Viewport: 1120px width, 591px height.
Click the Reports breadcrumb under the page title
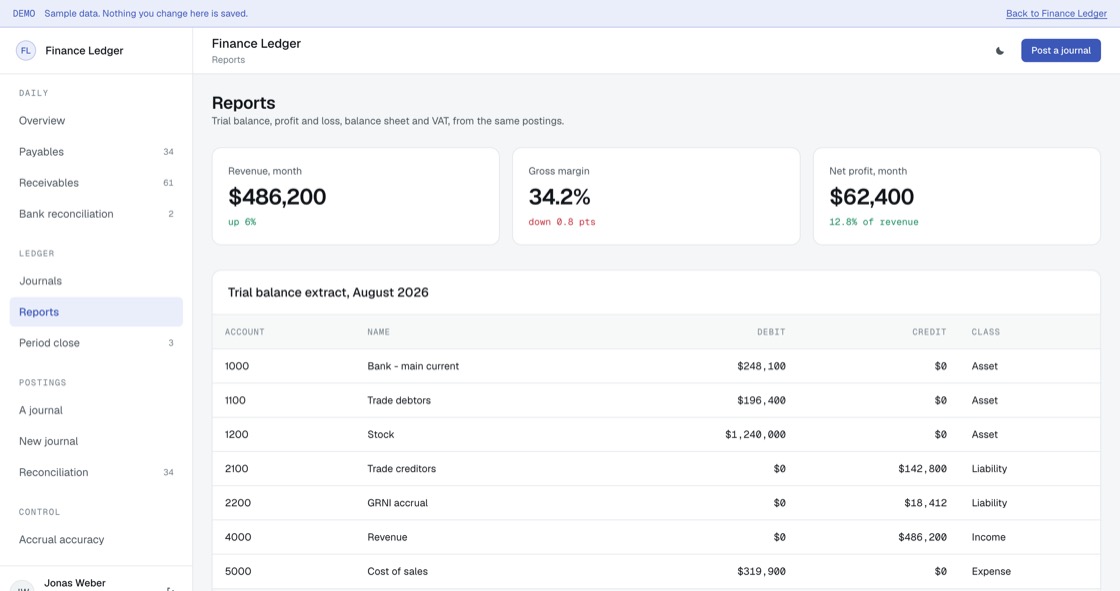pyautogui.click(x=228, y=60)
